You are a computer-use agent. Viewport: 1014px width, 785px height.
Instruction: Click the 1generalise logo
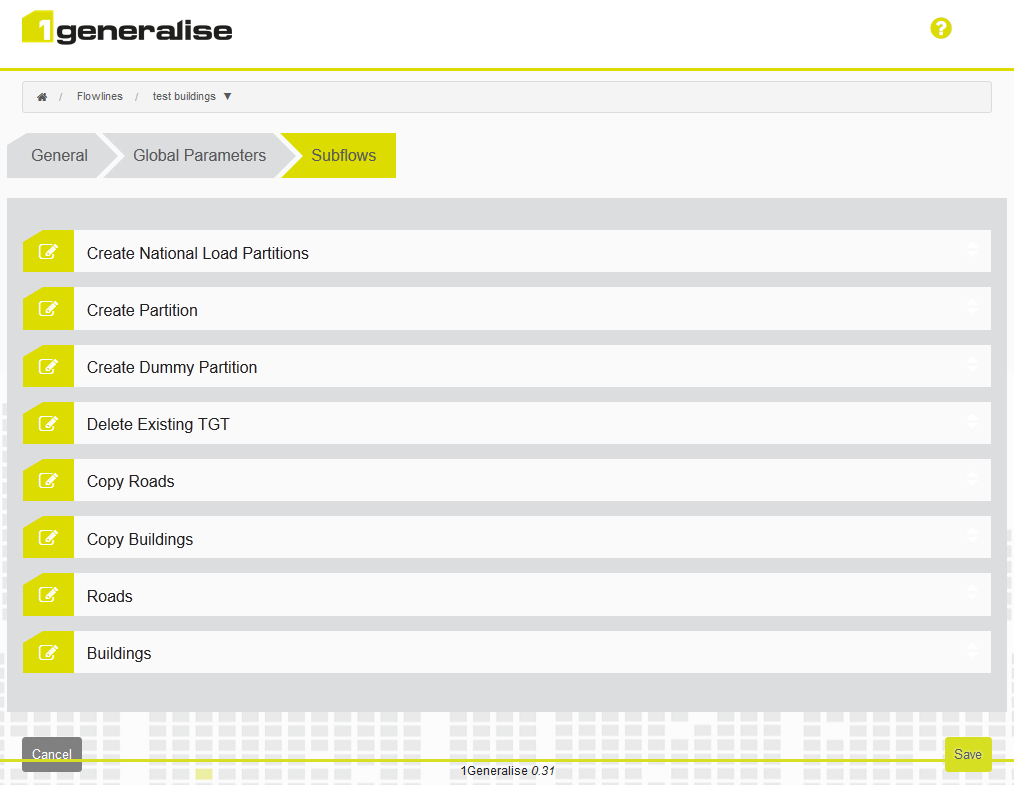[127, 28]
